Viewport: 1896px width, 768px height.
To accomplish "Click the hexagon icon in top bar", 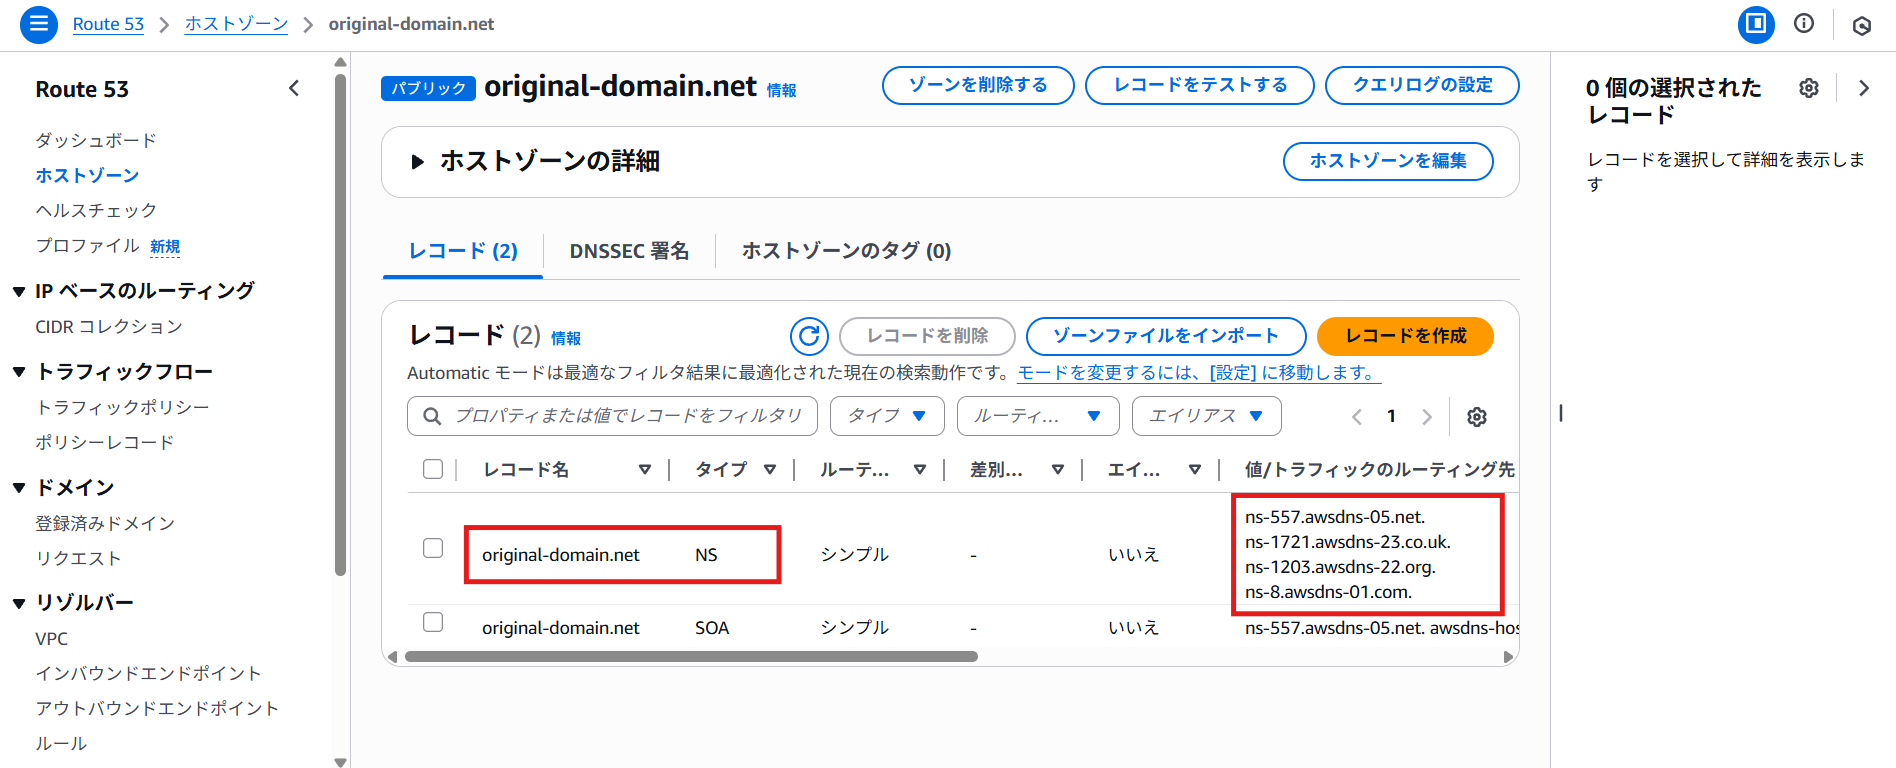I will [x=1862, y=25].
